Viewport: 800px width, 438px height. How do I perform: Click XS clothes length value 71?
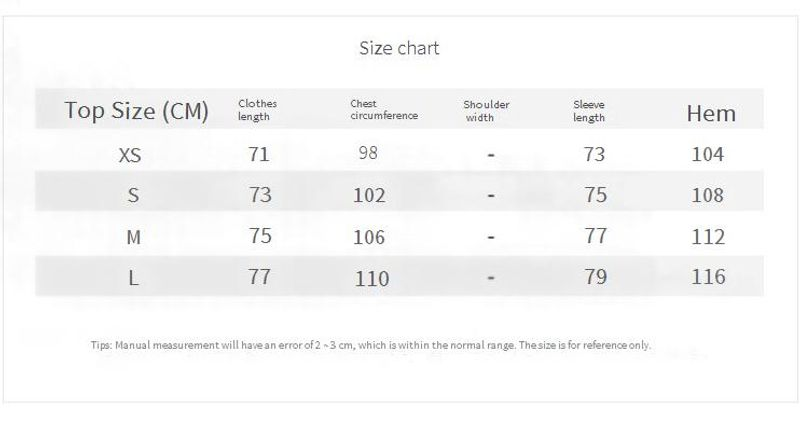click(x=259, y=155)
